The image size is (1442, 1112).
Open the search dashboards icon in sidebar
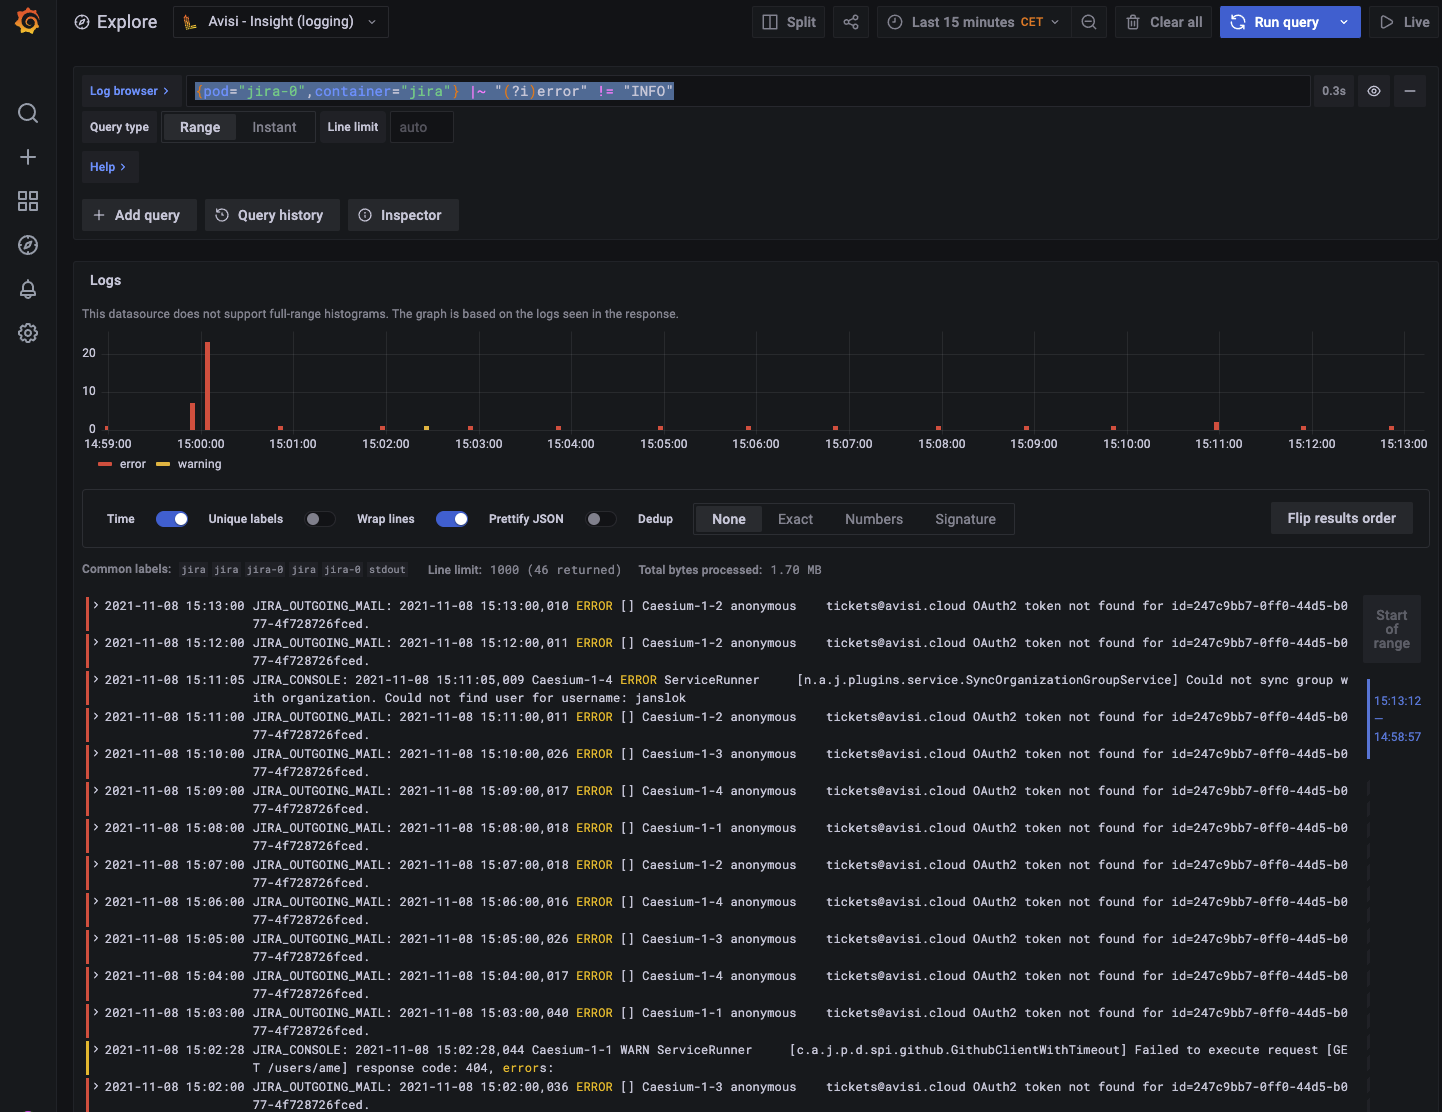click(28, 113)
